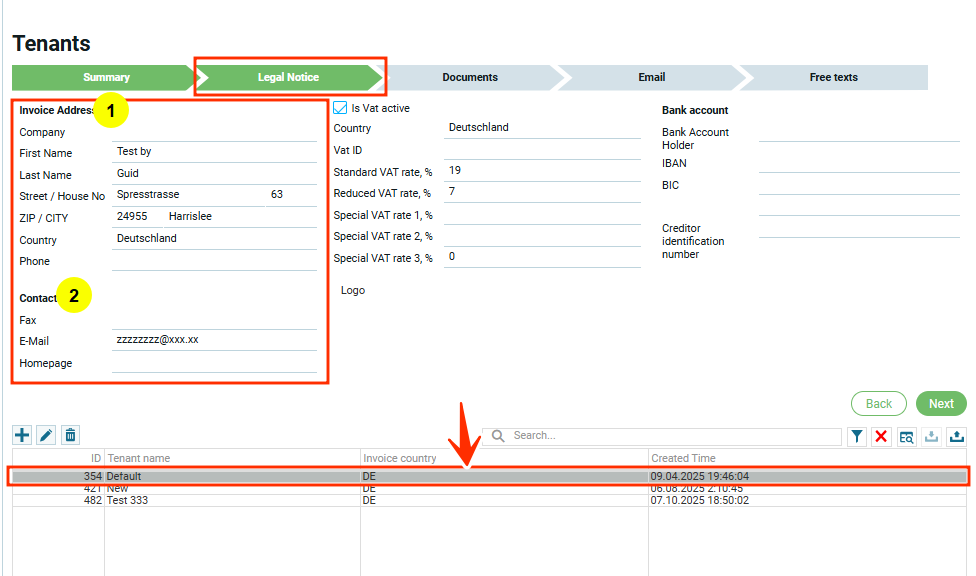Screen dimensions: 976x576
Task: Go to the Email step tab
Action: click(x=651, y=77)
